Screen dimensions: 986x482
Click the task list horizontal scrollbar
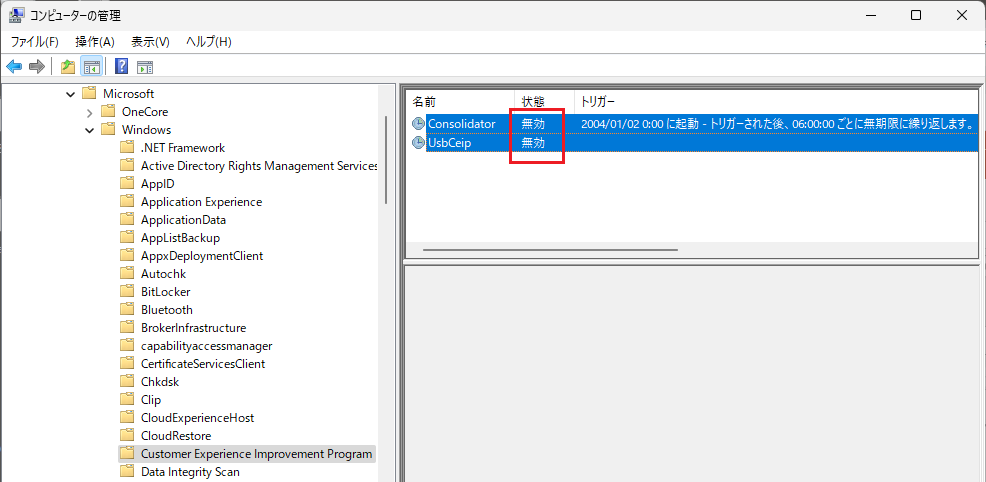click(550, 250)
